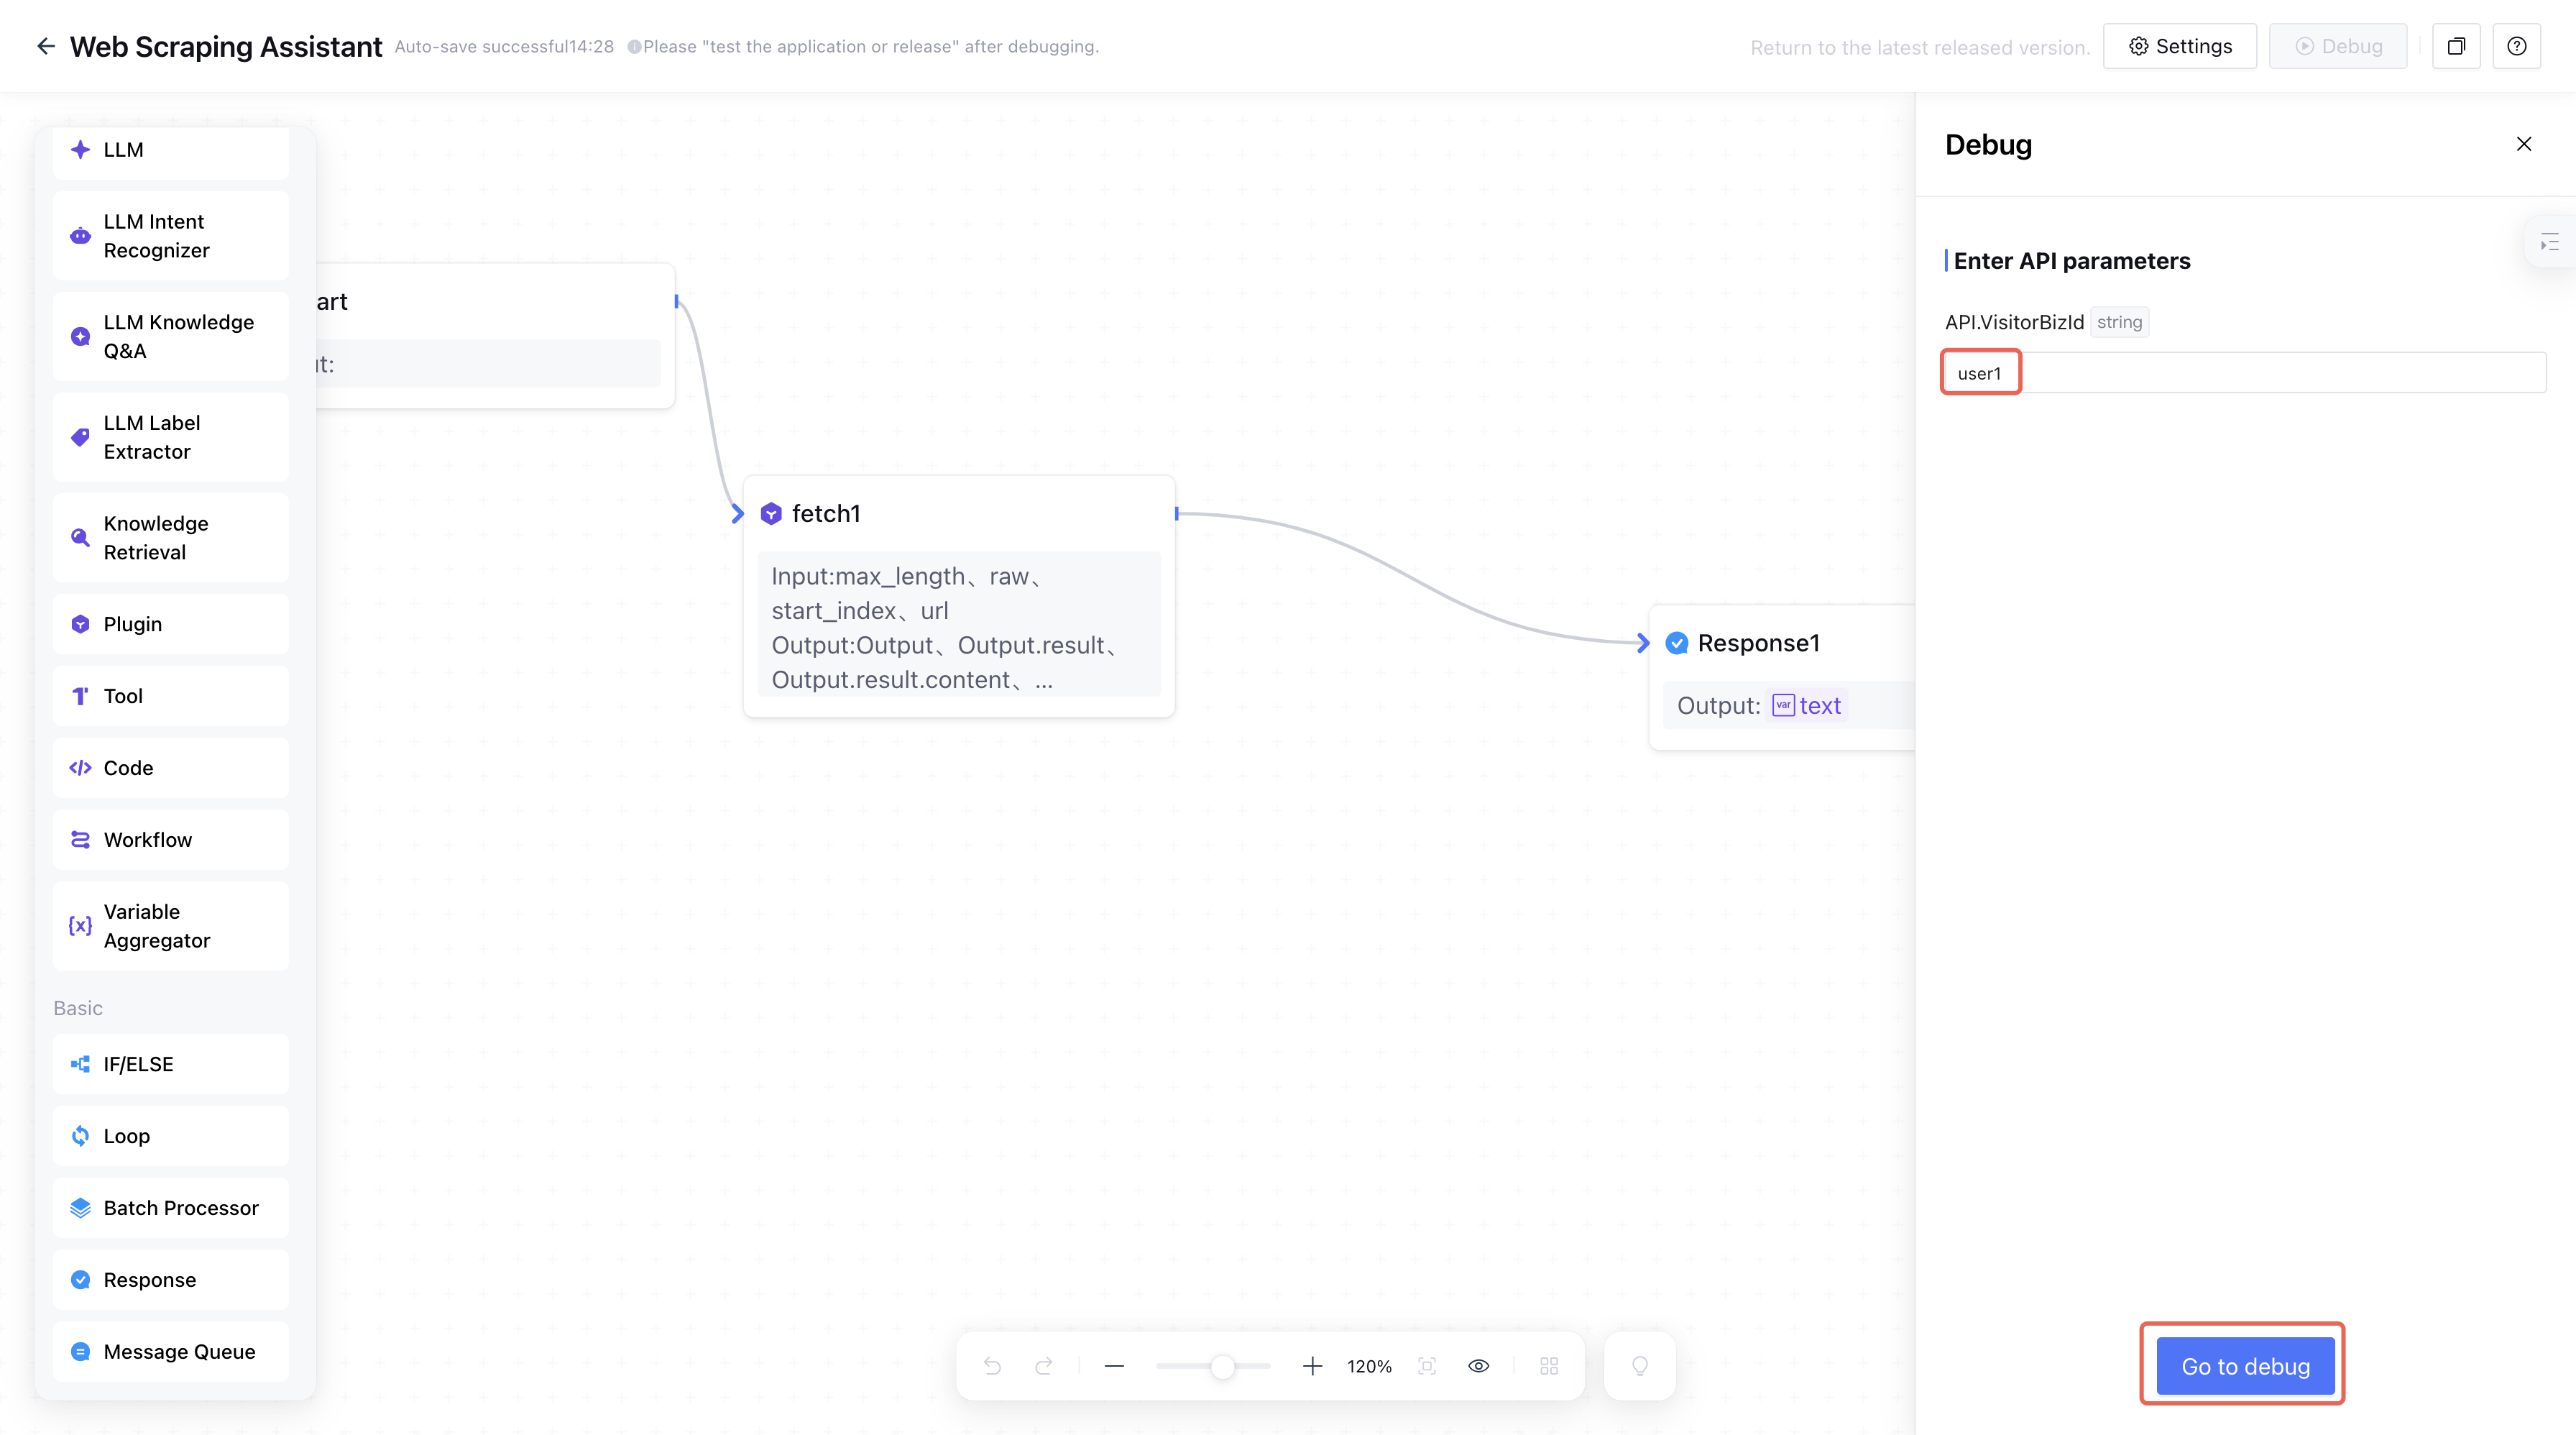Select the Variable Aggregator node item

171,926
